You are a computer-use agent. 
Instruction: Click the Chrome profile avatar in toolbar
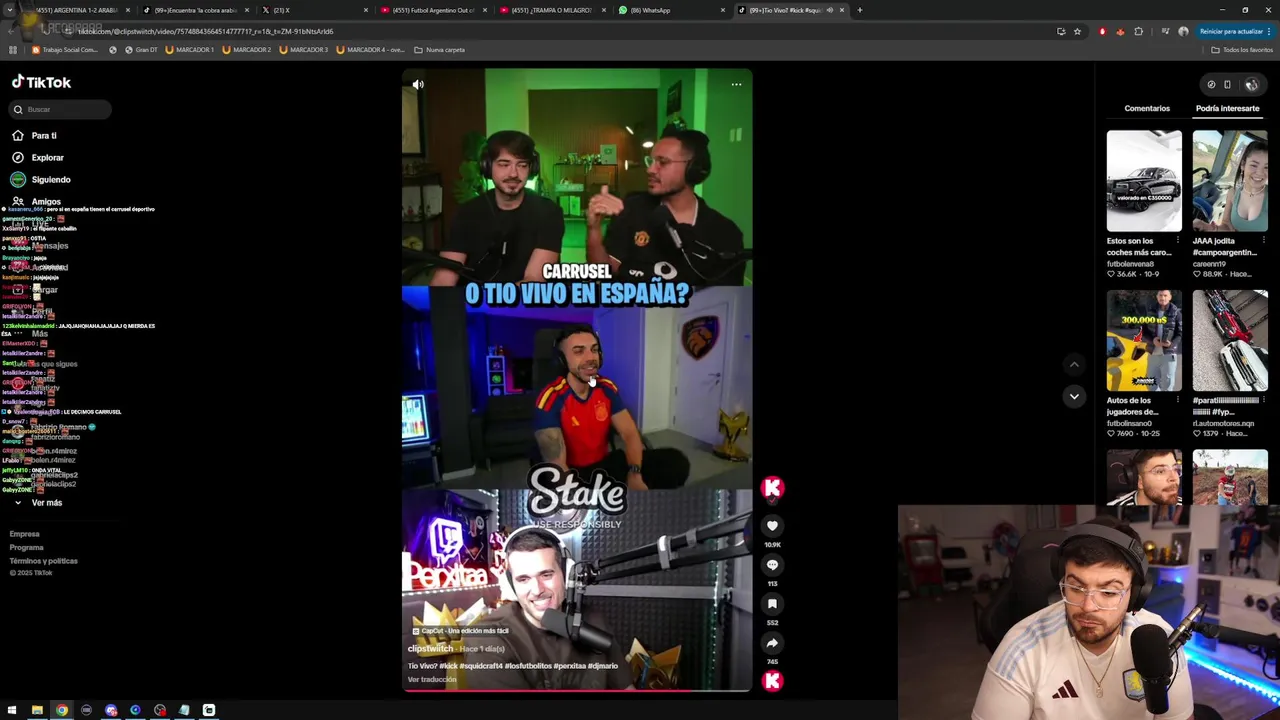(1183, 31)
